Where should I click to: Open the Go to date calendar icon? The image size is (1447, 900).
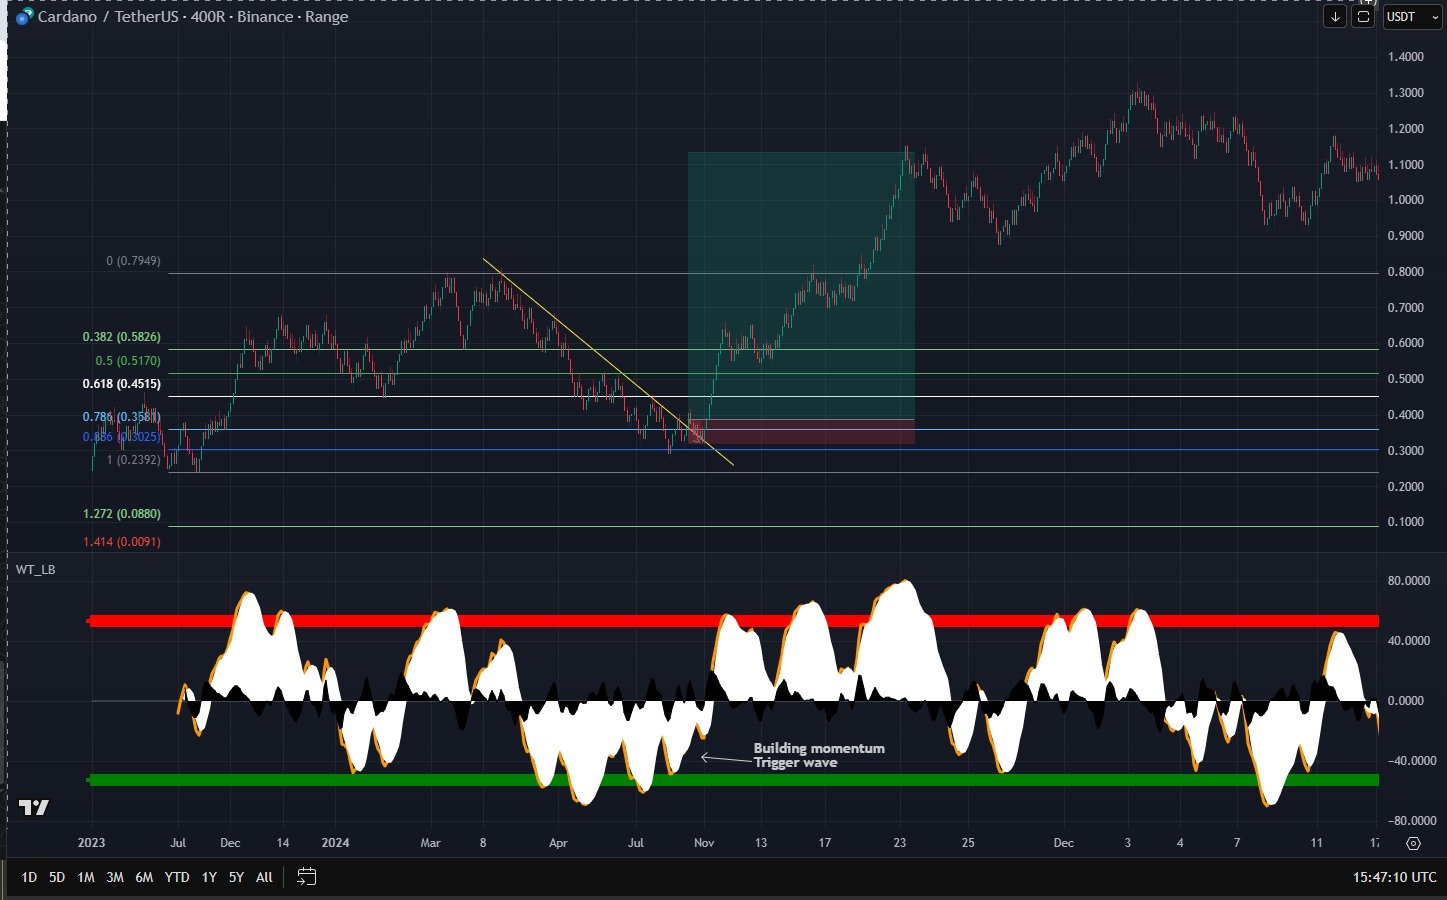[x=307, y=877]
